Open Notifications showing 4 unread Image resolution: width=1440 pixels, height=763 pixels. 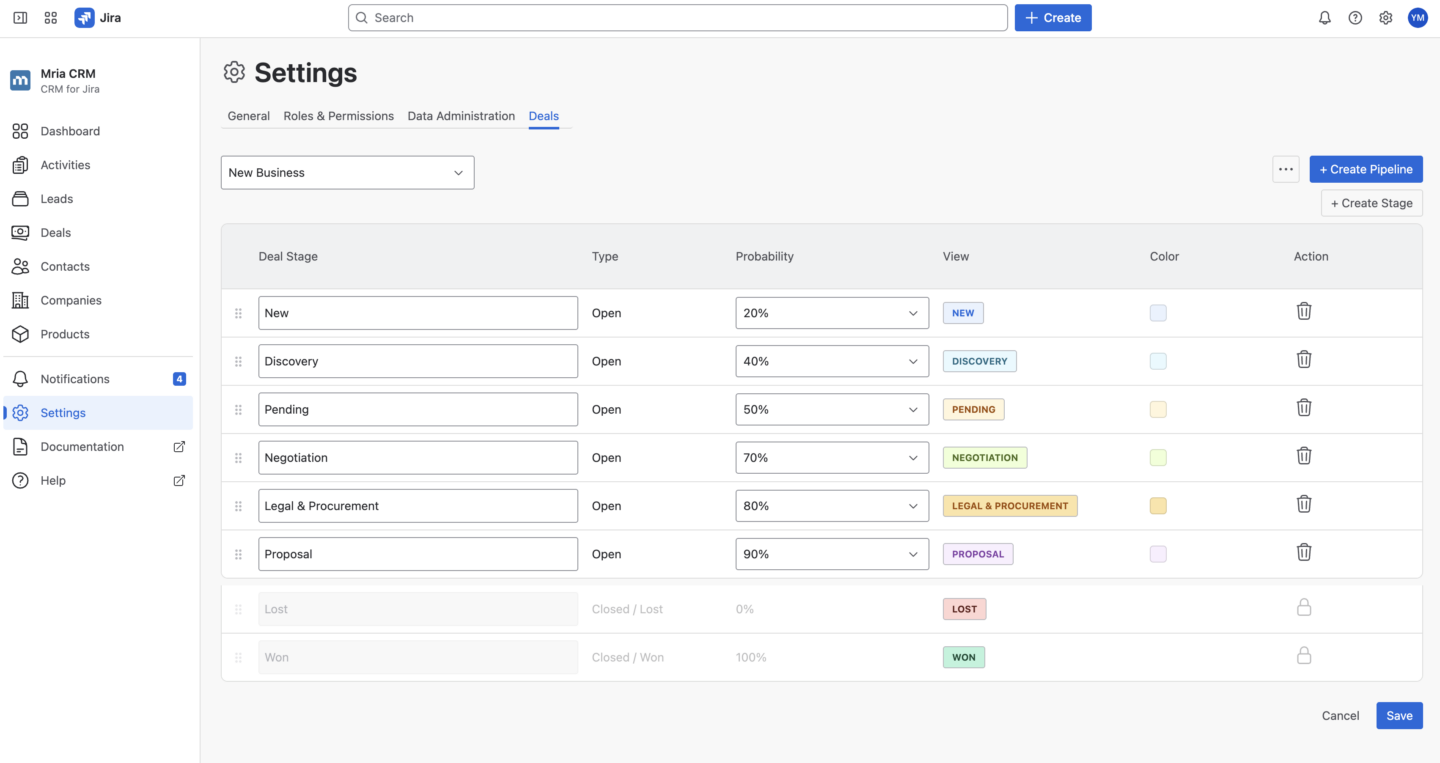click(x=75, y=378)
